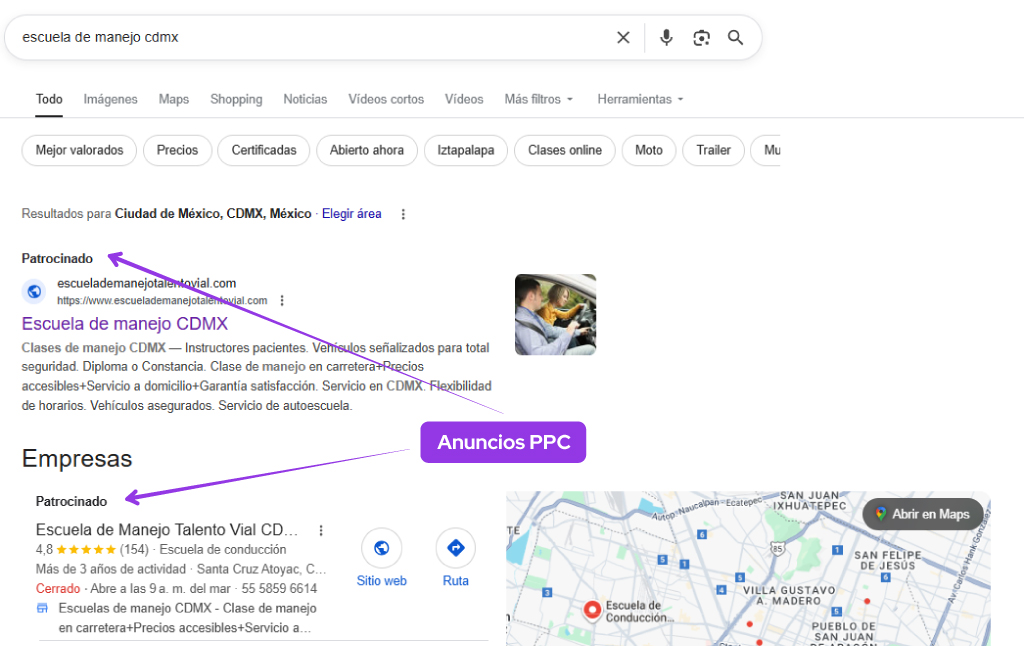The image size is (1024, 646).
Task: Click the magnifying glass search icon
Action: pos(735,38)
